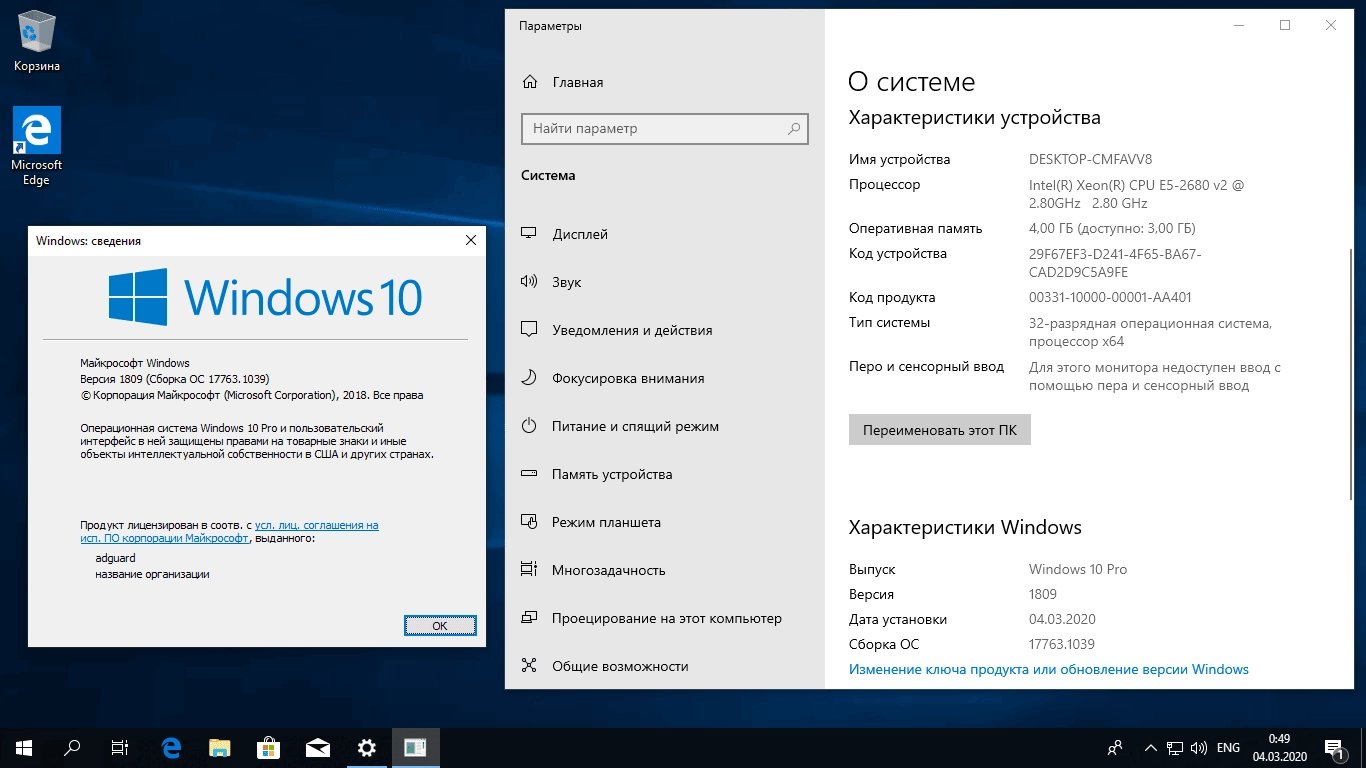Image resolution: width=1366 pixels, height=768 pixels.
Task: Show hidden tray icons chevron
Action: click(1150, 748)
